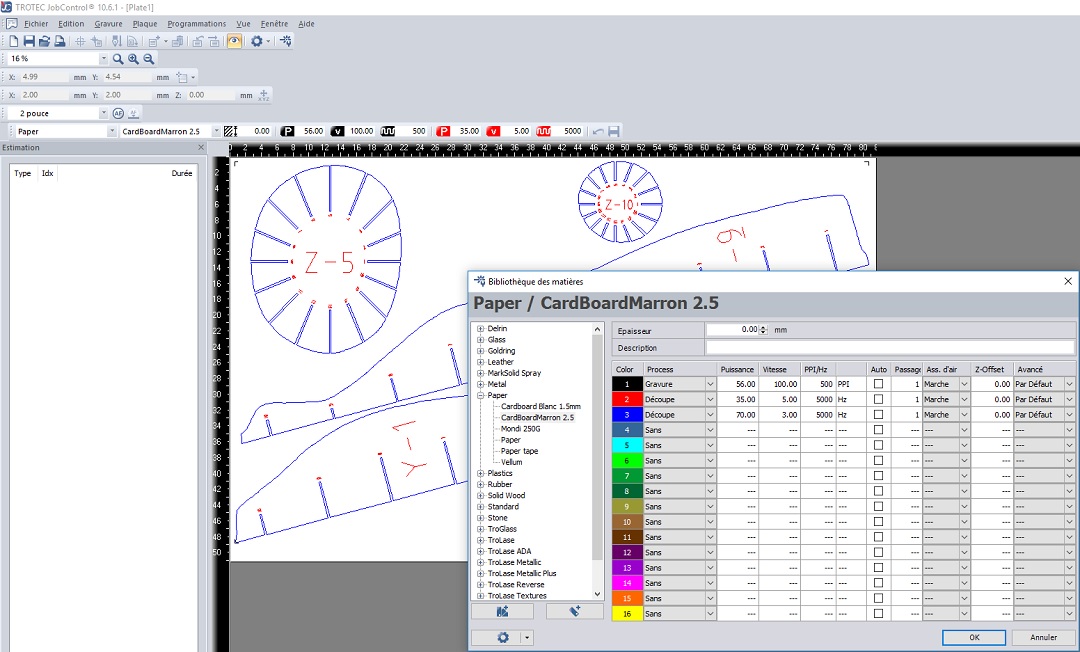The width and height of the screenshot is (1080, 652).
Task: Click the magnifier zoom-fit icon
Action: (x=118, y=59)
